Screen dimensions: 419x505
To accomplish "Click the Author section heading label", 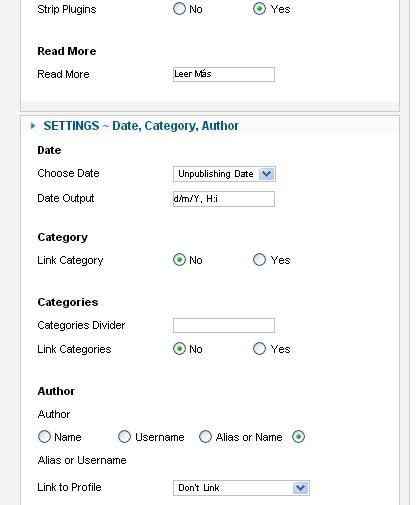I will (x=56, y=391).
